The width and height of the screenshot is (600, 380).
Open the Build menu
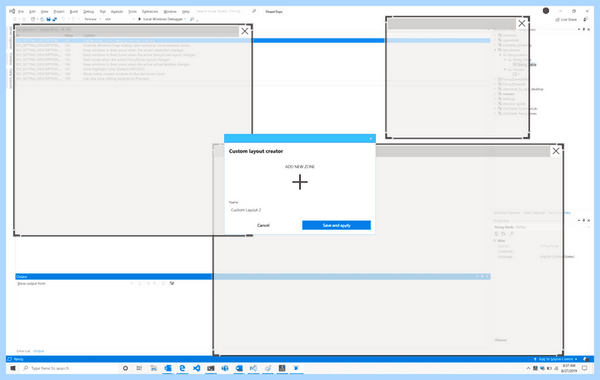pyautogui.click(x=73, y=11)
